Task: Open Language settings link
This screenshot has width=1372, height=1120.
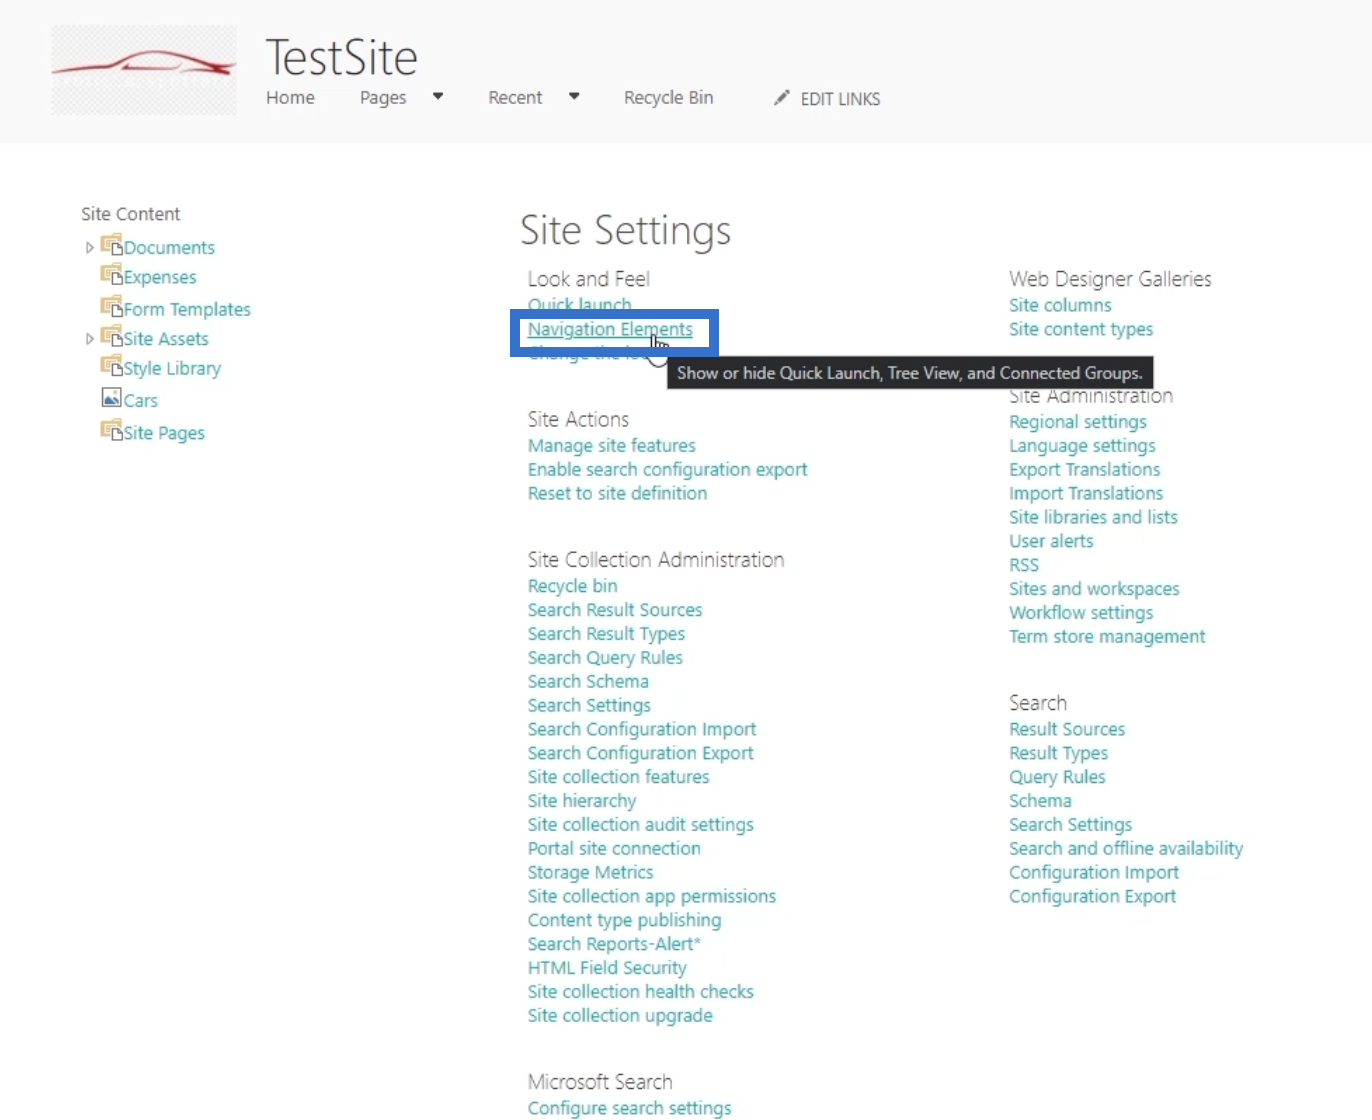Action: click(1082, 446)
